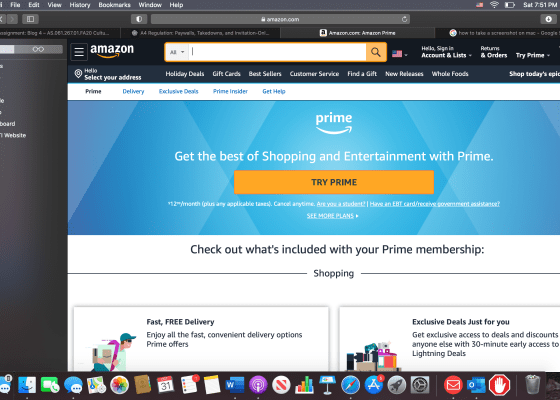
Task: Click the orange TRY PRIME button
Action: click(x=334, y=182)
